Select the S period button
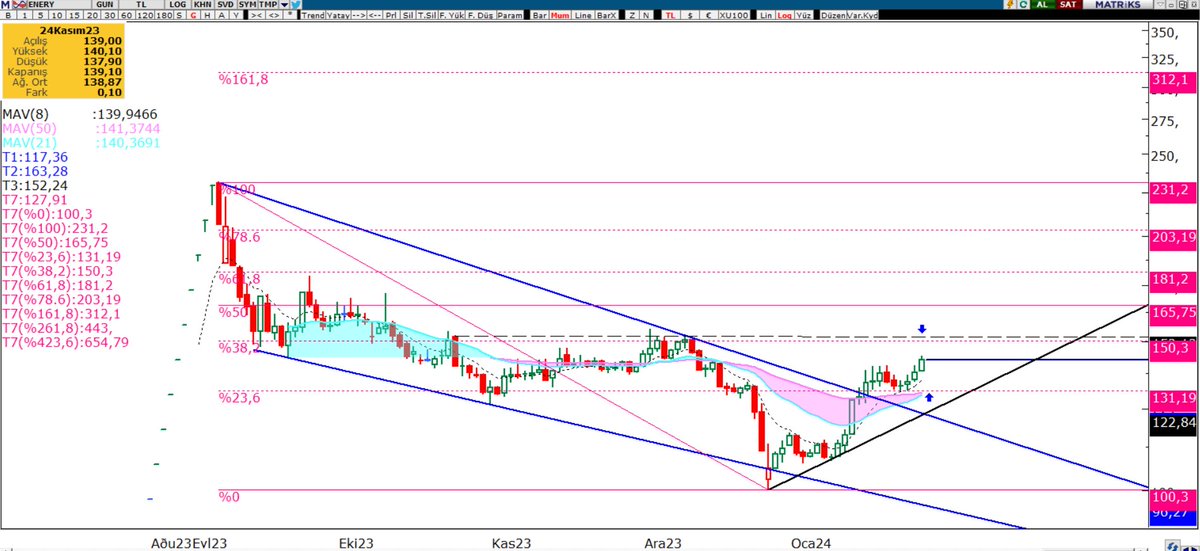 click(179, 16)
